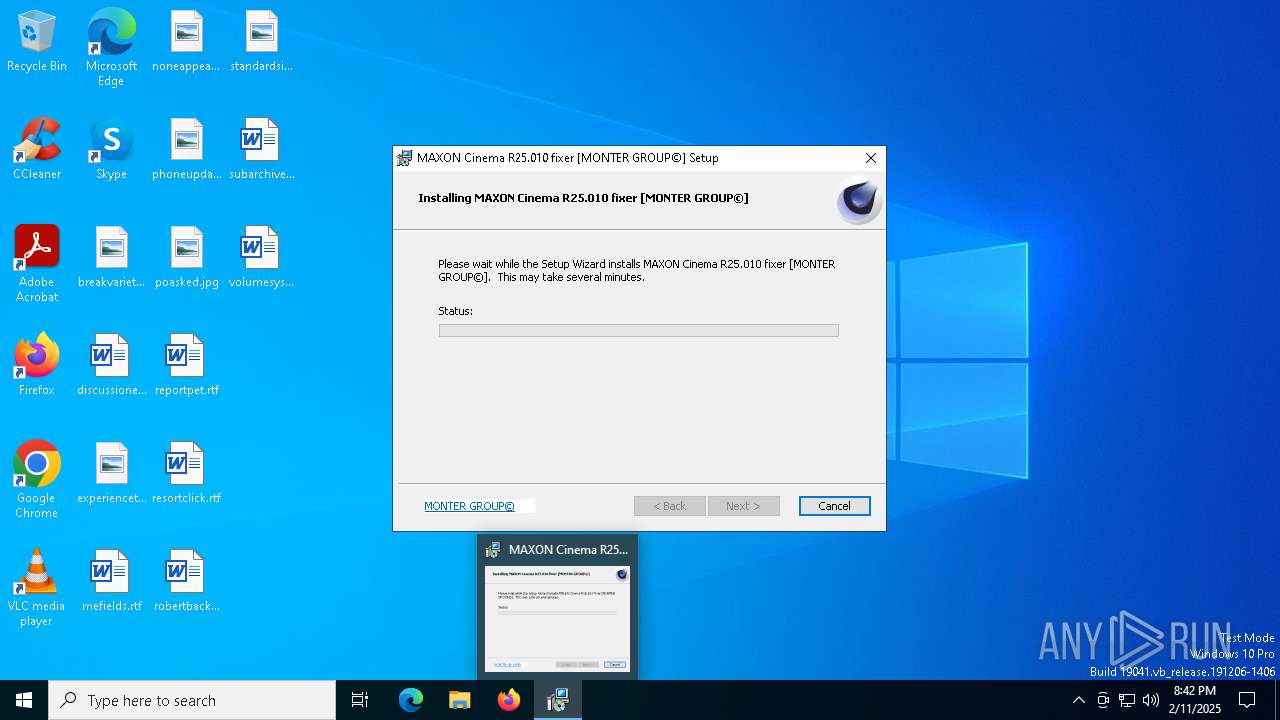1280x720 pixels.
Task: Open Task View on the taskbar
Action: [x=360, y=700]
